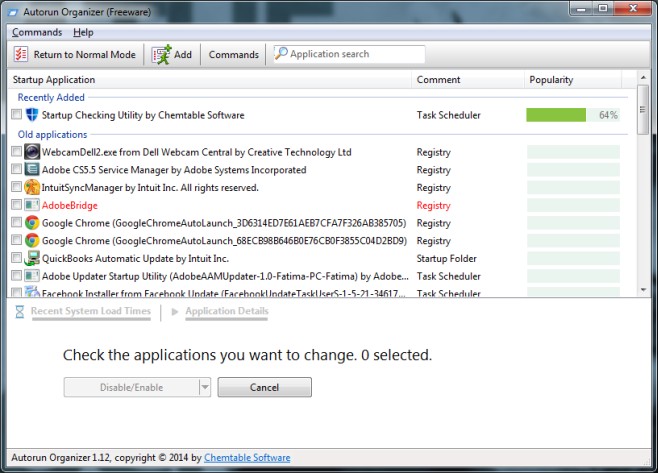Click the shield icon of Startup Checking Utility
Image resolution: width=658 pixels, height=473 pixels.
coord(32,115)
